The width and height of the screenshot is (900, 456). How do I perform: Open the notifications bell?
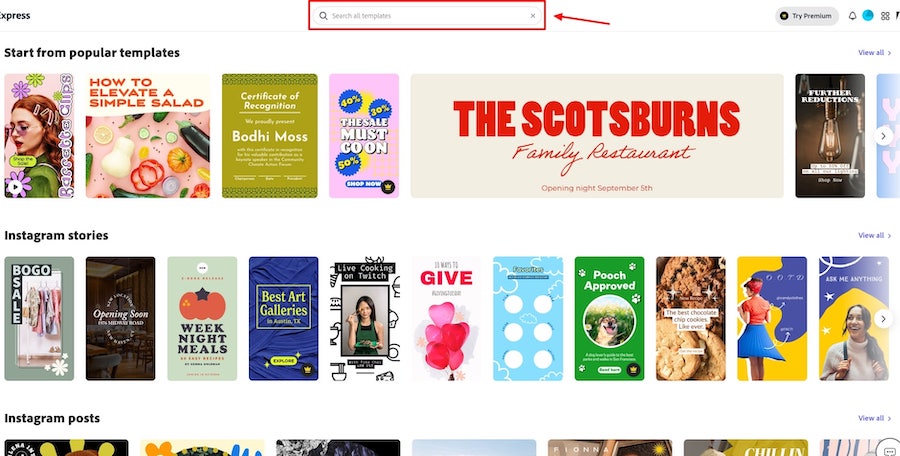point(852,16)
